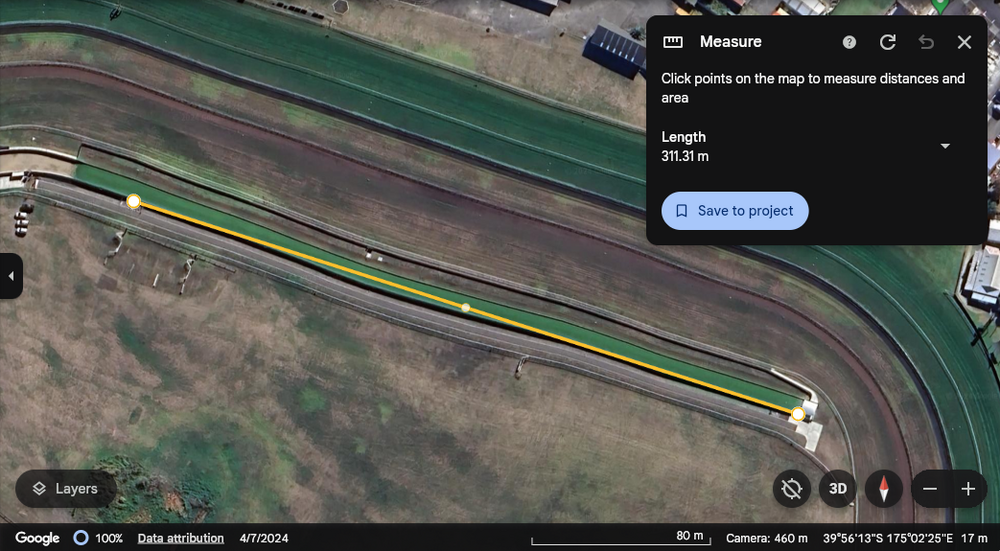Screen dimensions: 1000x551
Task: Restart the measurement with the refresh icon
Action: click(887, 42)
